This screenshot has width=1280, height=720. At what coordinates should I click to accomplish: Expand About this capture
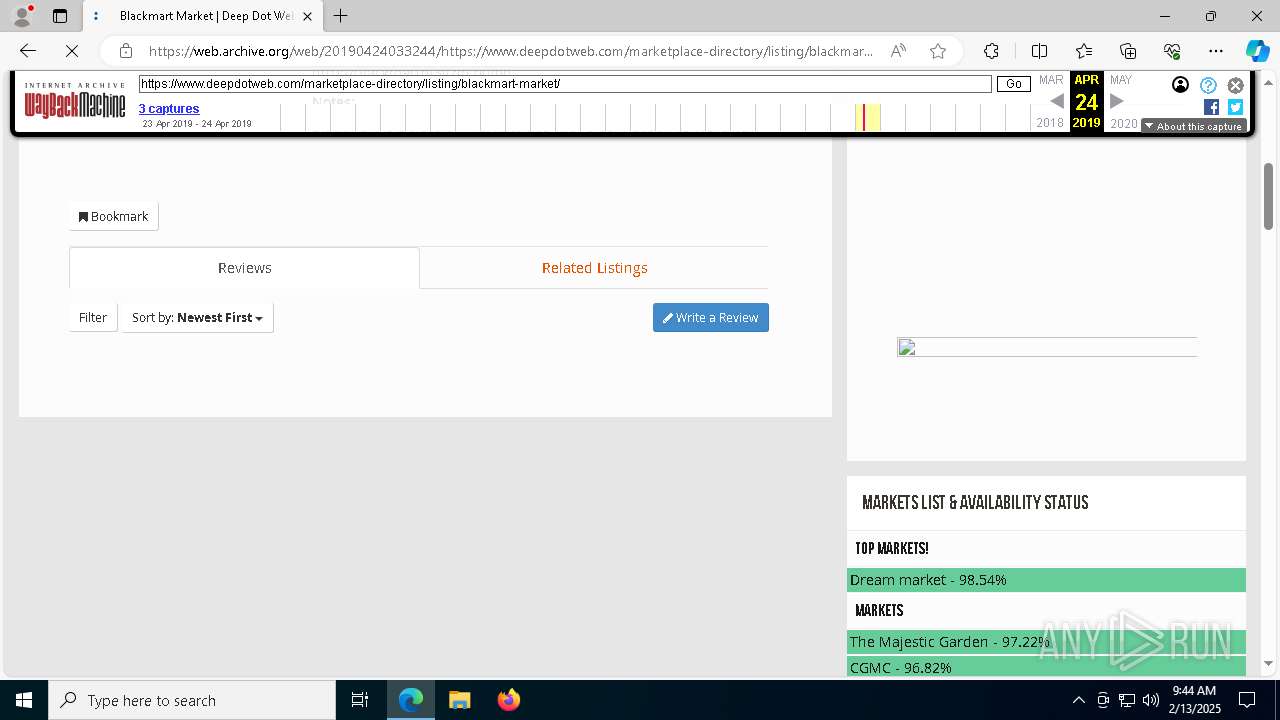[1194, 126]
